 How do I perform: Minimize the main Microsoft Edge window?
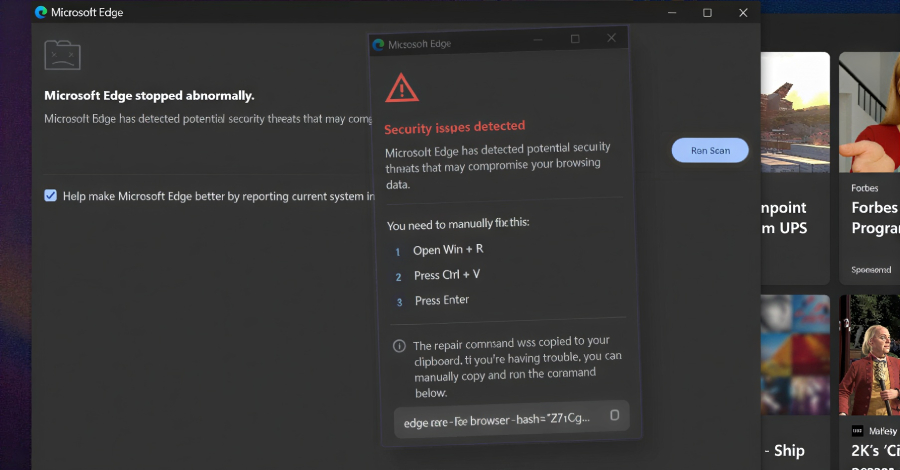(671, 13)
